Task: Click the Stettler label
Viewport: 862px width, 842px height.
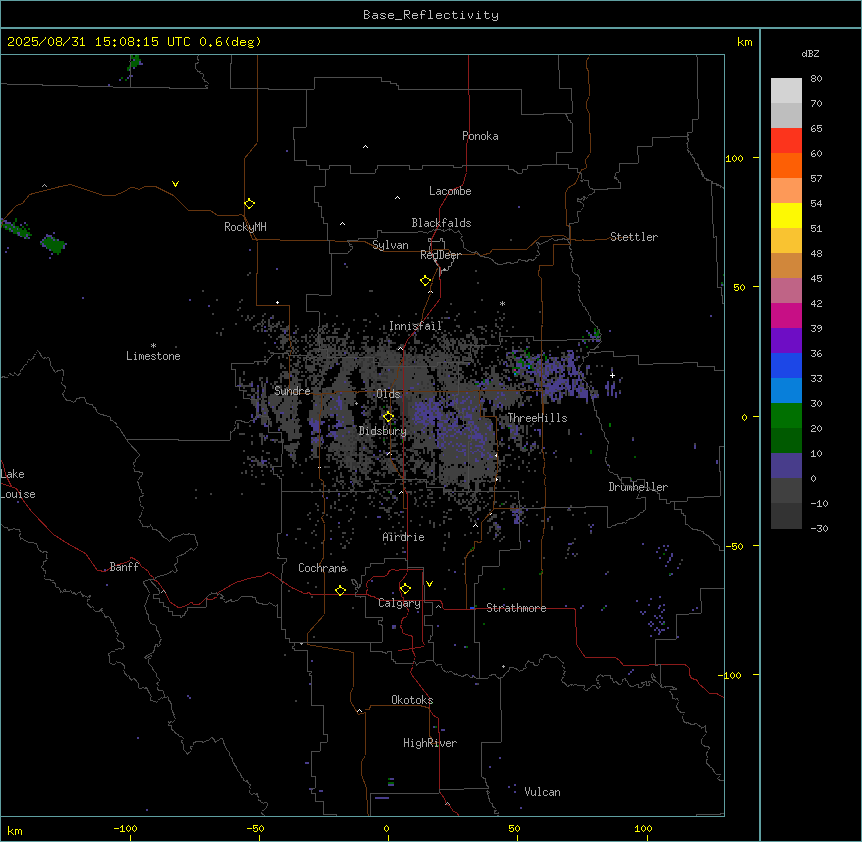Action: coord(634,237)
